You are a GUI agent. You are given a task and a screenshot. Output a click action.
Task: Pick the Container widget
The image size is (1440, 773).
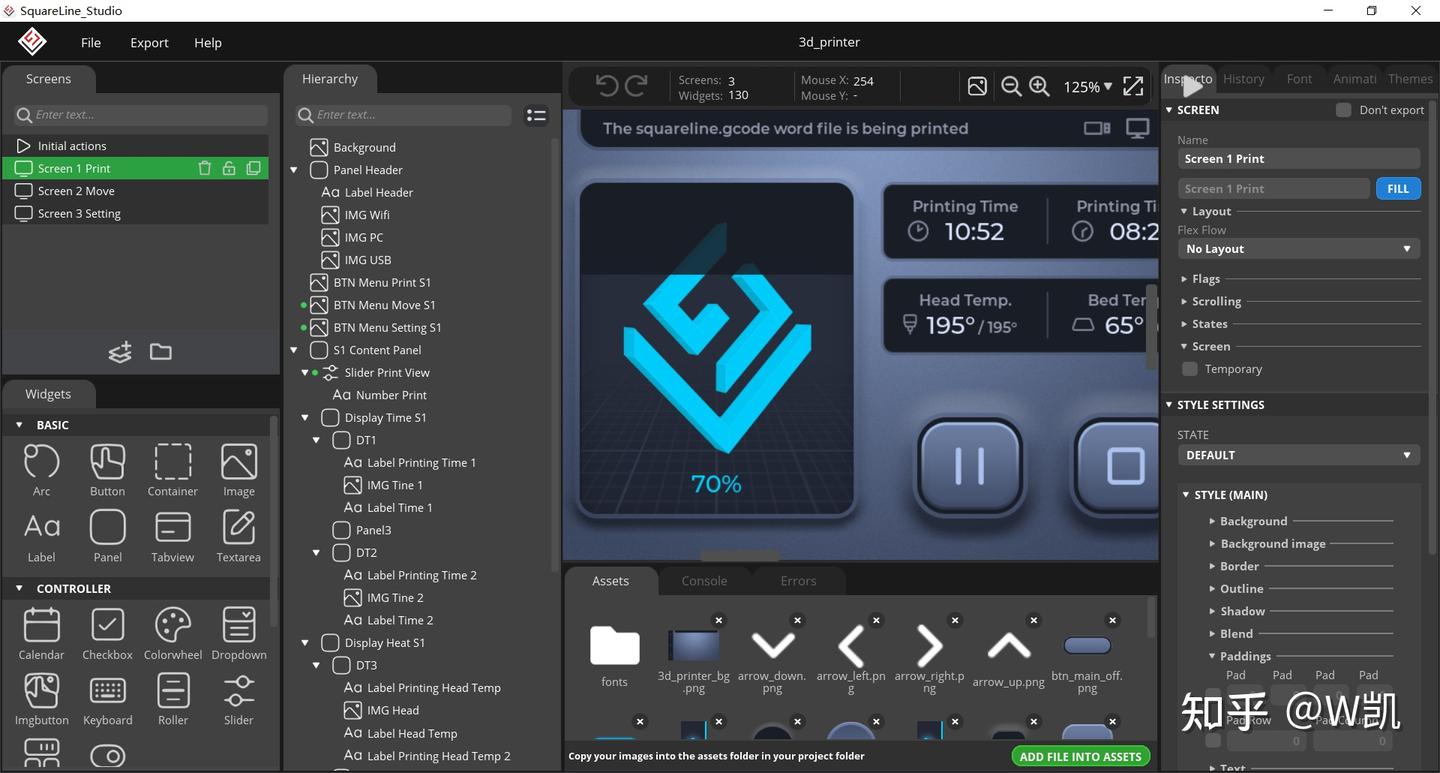point(173,470)
